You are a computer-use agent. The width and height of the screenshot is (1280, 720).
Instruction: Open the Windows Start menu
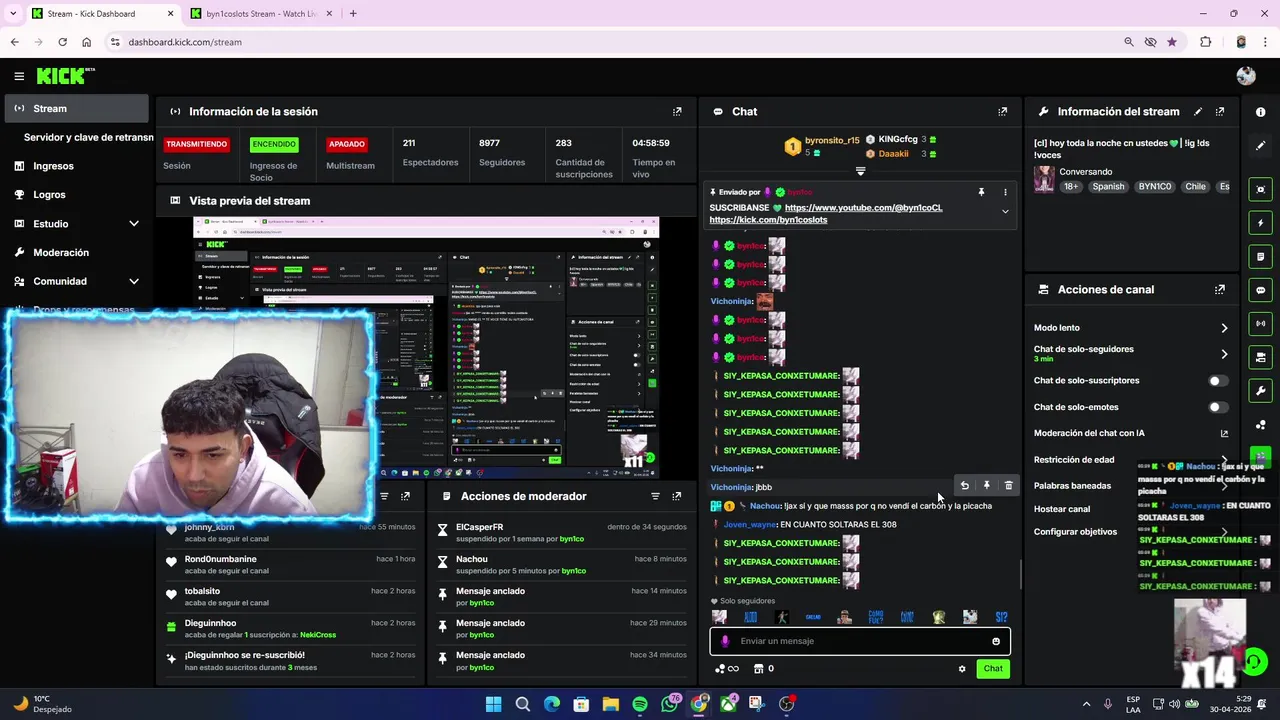pyautogui.click(x=493, y=704)
